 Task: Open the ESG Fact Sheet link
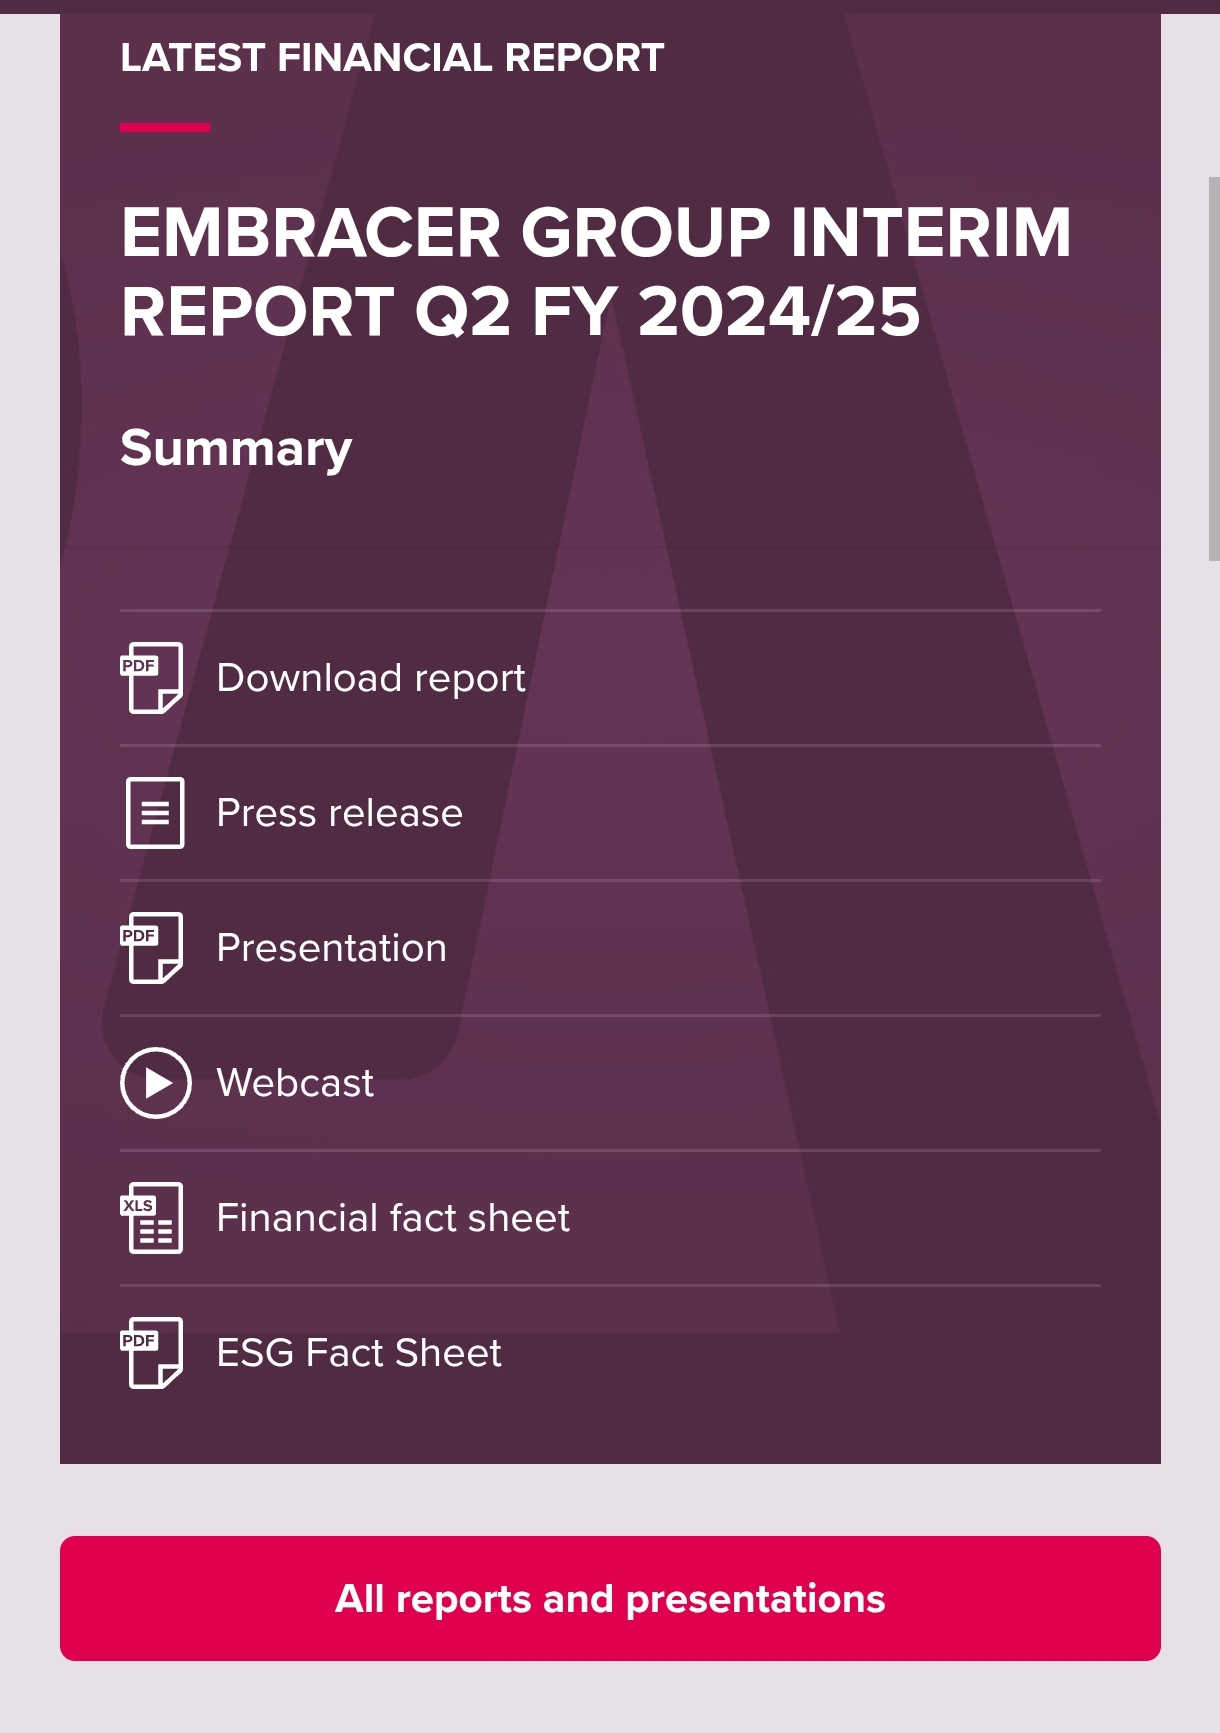click(x=359, y=1353)
